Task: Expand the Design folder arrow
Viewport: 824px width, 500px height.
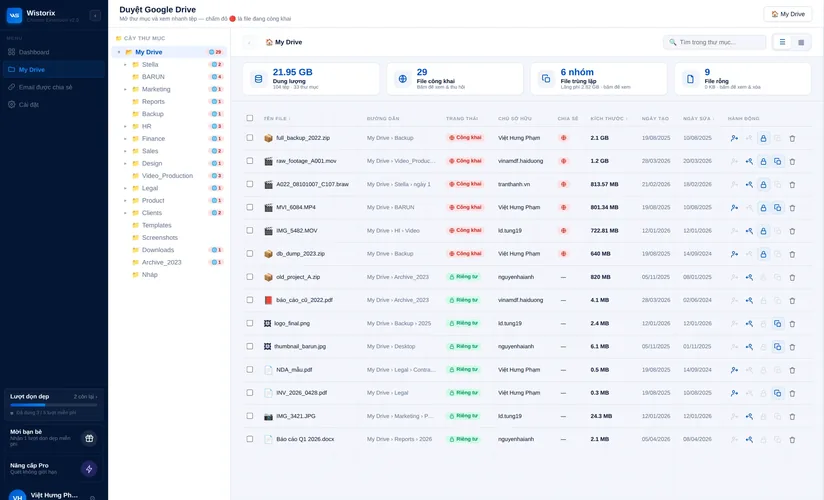Action: (125, 164)
